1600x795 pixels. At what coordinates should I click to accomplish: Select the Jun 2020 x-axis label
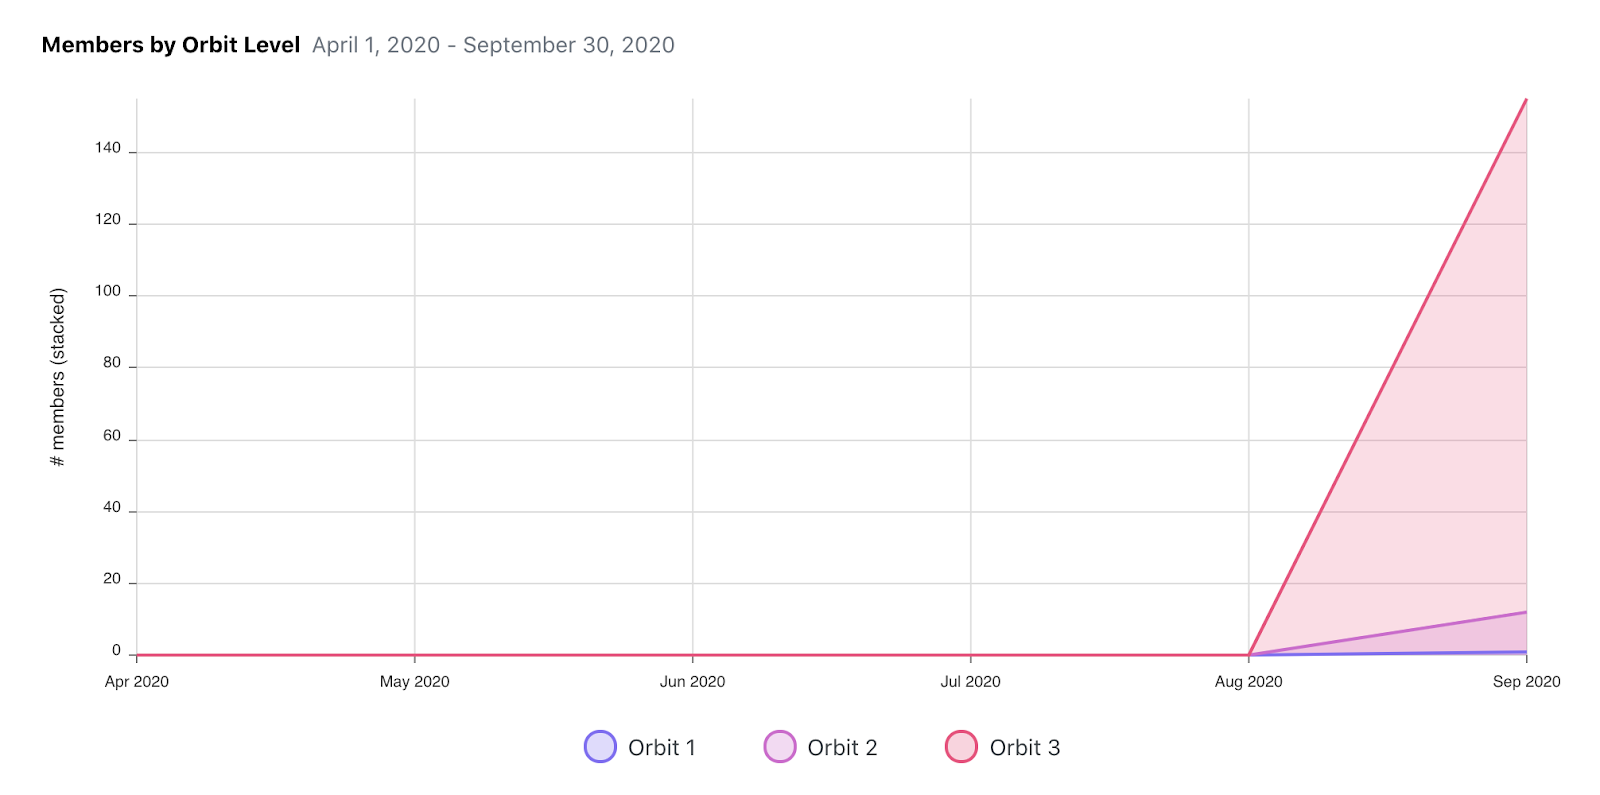(x=692, y=681)
